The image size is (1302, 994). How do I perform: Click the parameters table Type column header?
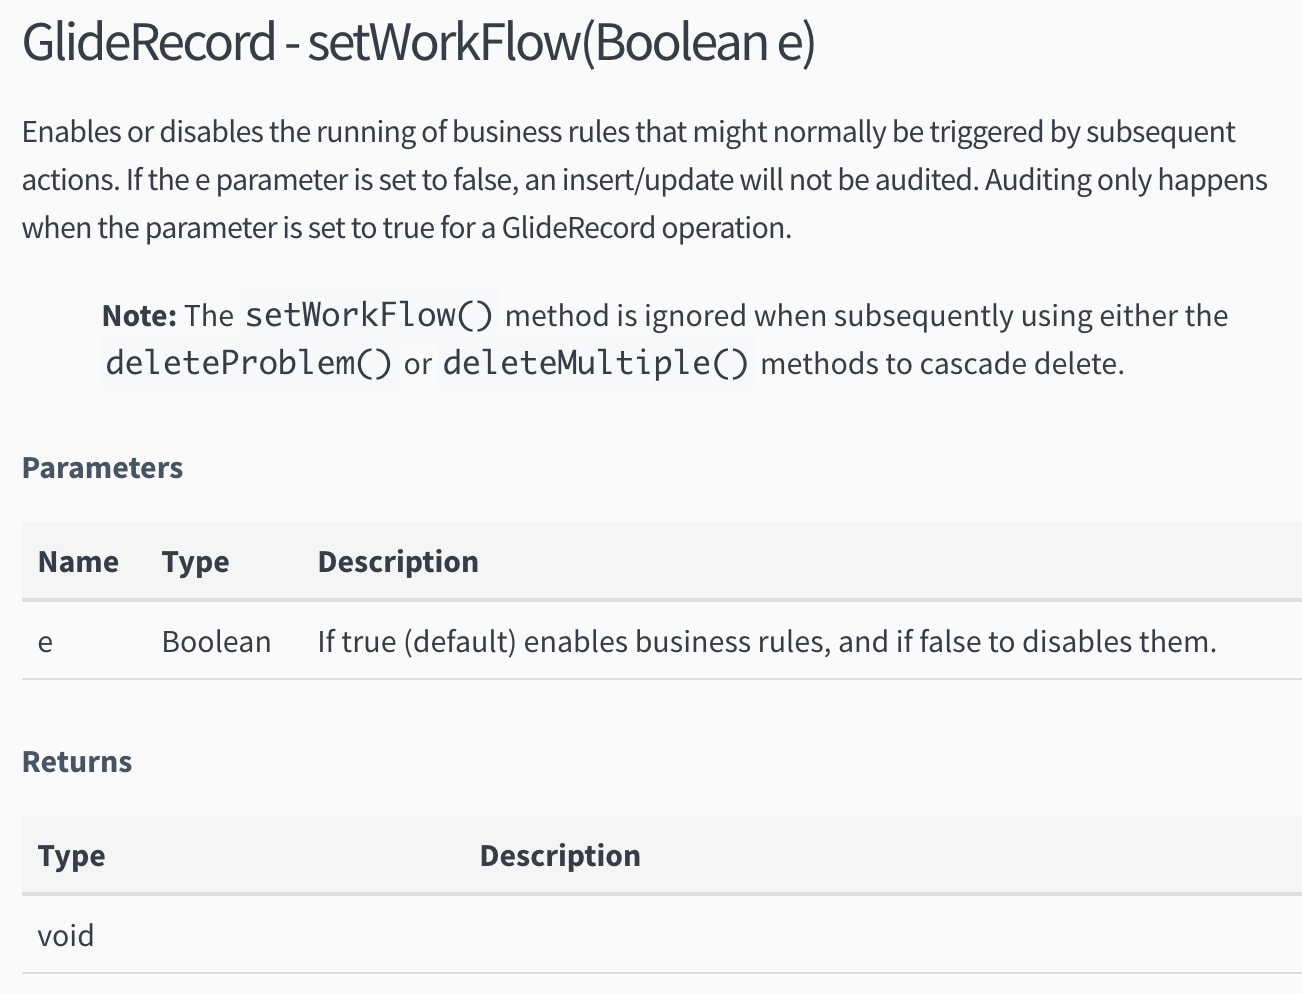coord(195,562)
